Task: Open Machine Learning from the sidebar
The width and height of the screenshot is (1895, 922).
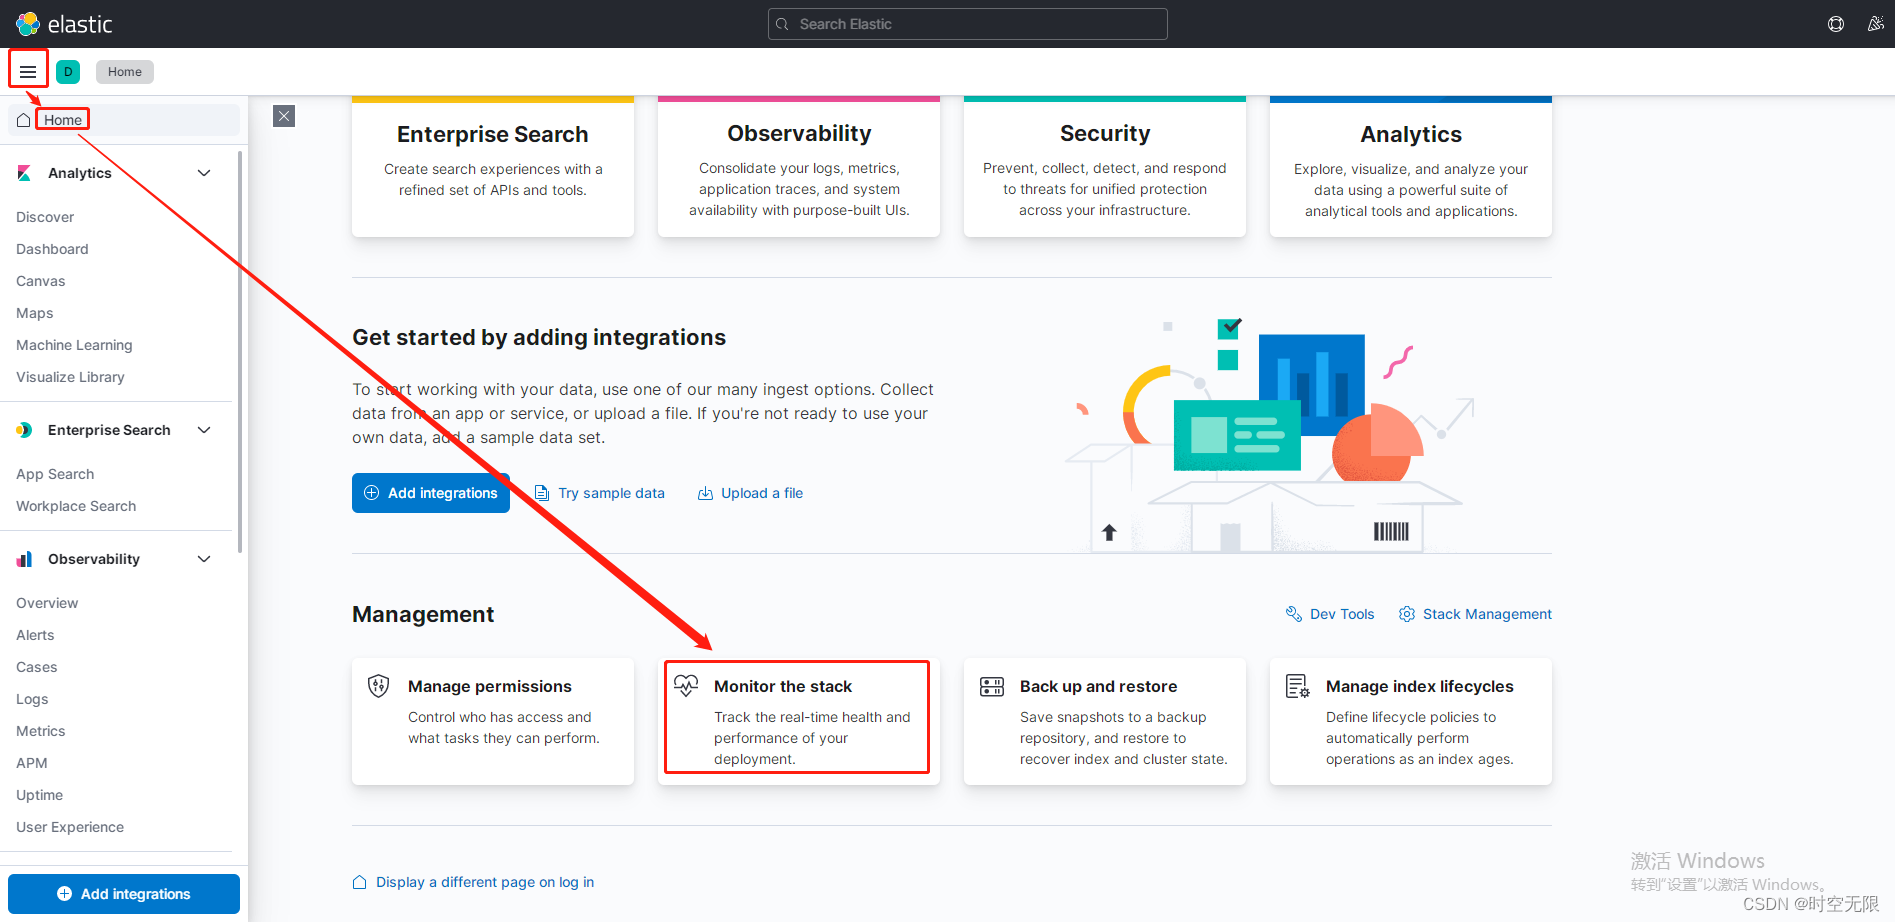Action: click(74, 345)
